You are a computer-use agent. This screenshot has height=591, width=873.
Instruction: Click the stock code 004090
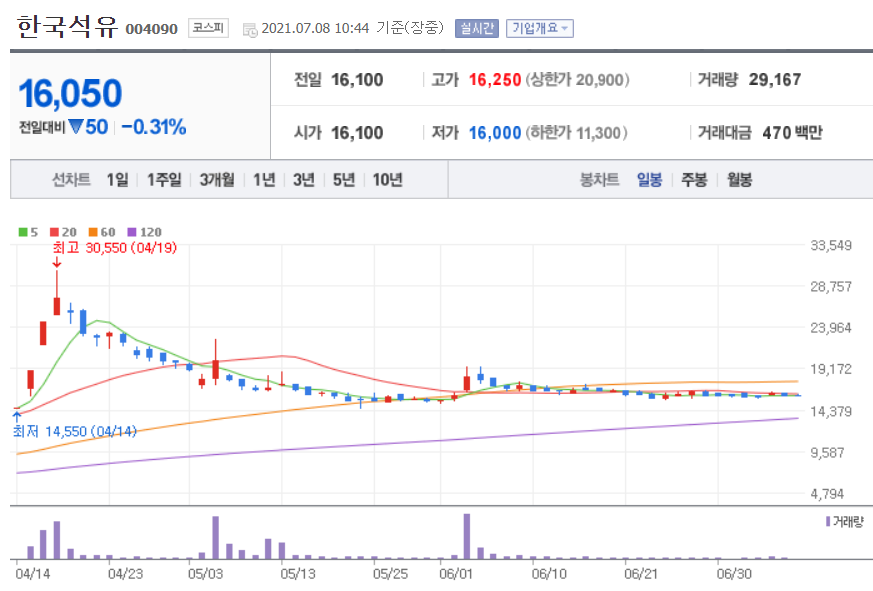click(151, 29)
